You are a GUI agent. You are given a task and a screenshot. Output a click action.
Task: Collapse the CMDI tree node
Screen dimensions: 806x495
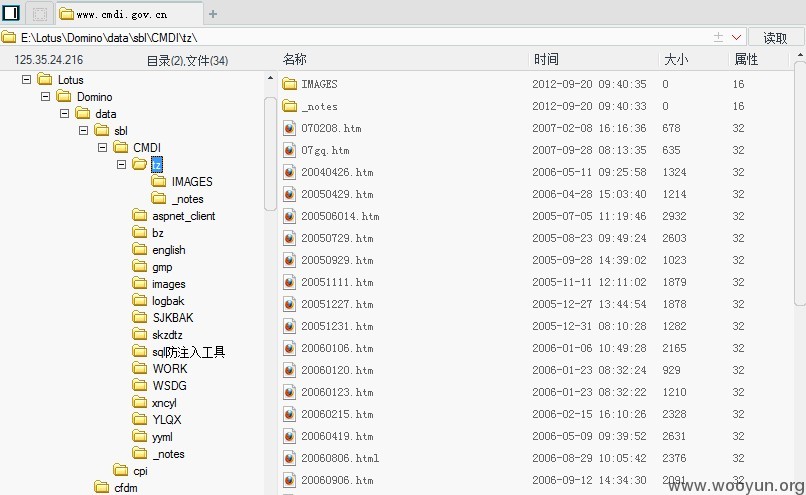(102, 148)
